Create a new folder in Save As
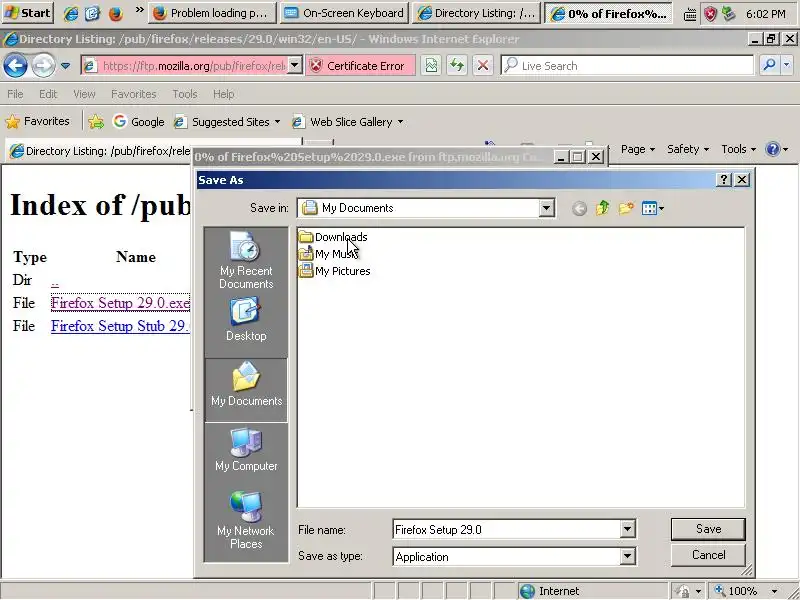 [x=626, y=208]
